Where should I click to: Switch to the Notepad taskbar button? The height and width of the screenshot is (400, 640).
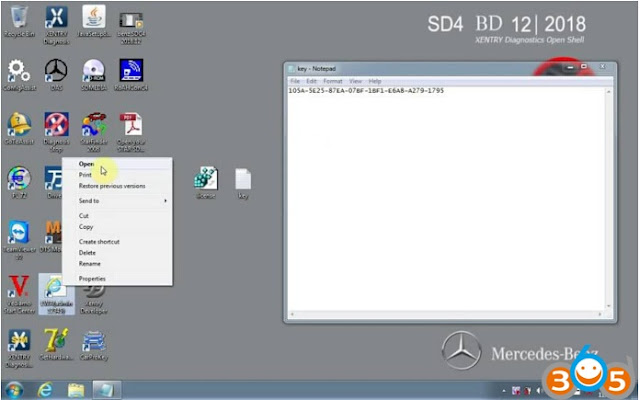pos(106,390)
